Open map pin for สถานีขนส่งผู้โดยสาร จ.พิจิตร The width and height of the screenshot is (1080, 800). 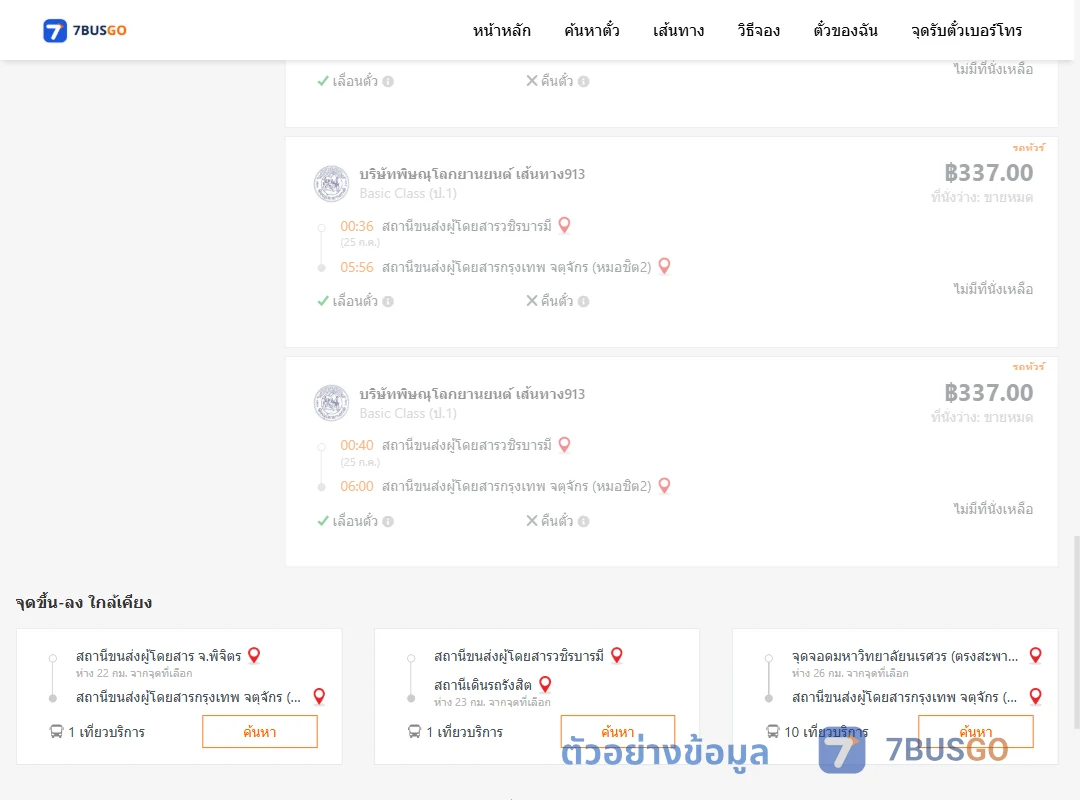254,655
